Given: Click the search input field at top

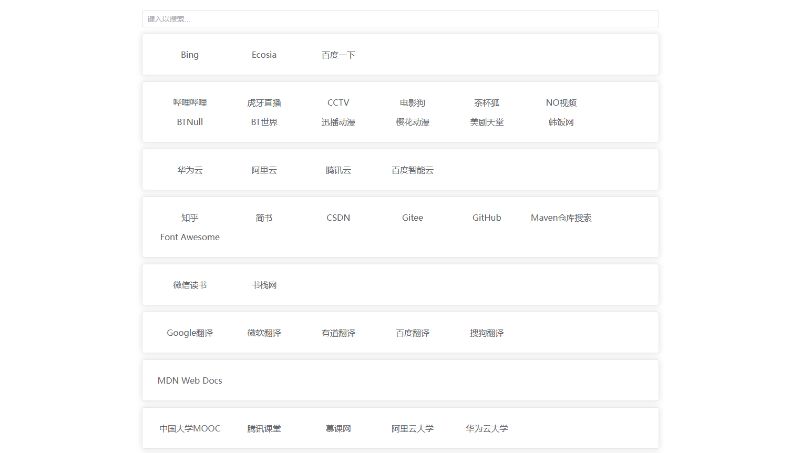Looking at the screenshot, I should [x=400, y=19].
